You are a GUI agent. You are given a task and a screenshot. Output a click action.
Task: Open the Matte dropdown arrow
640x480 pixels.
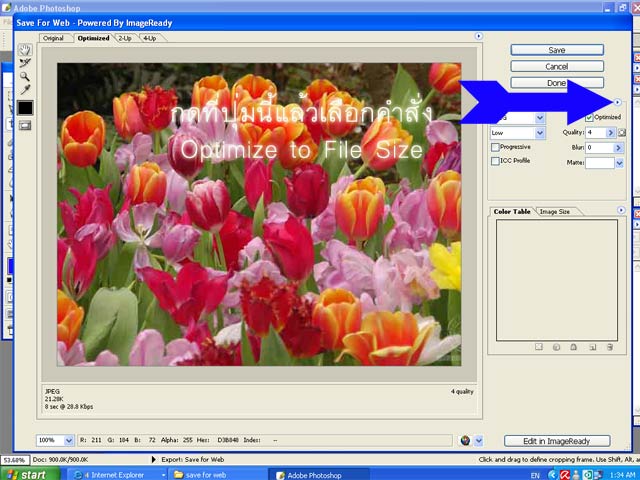619,163
